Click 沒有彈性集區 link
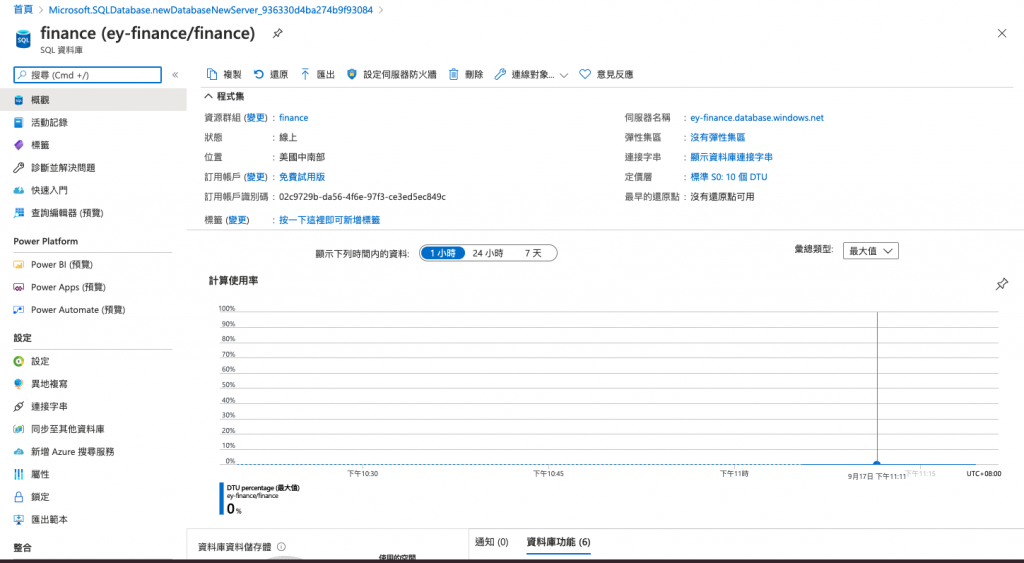 click(718, 137)
